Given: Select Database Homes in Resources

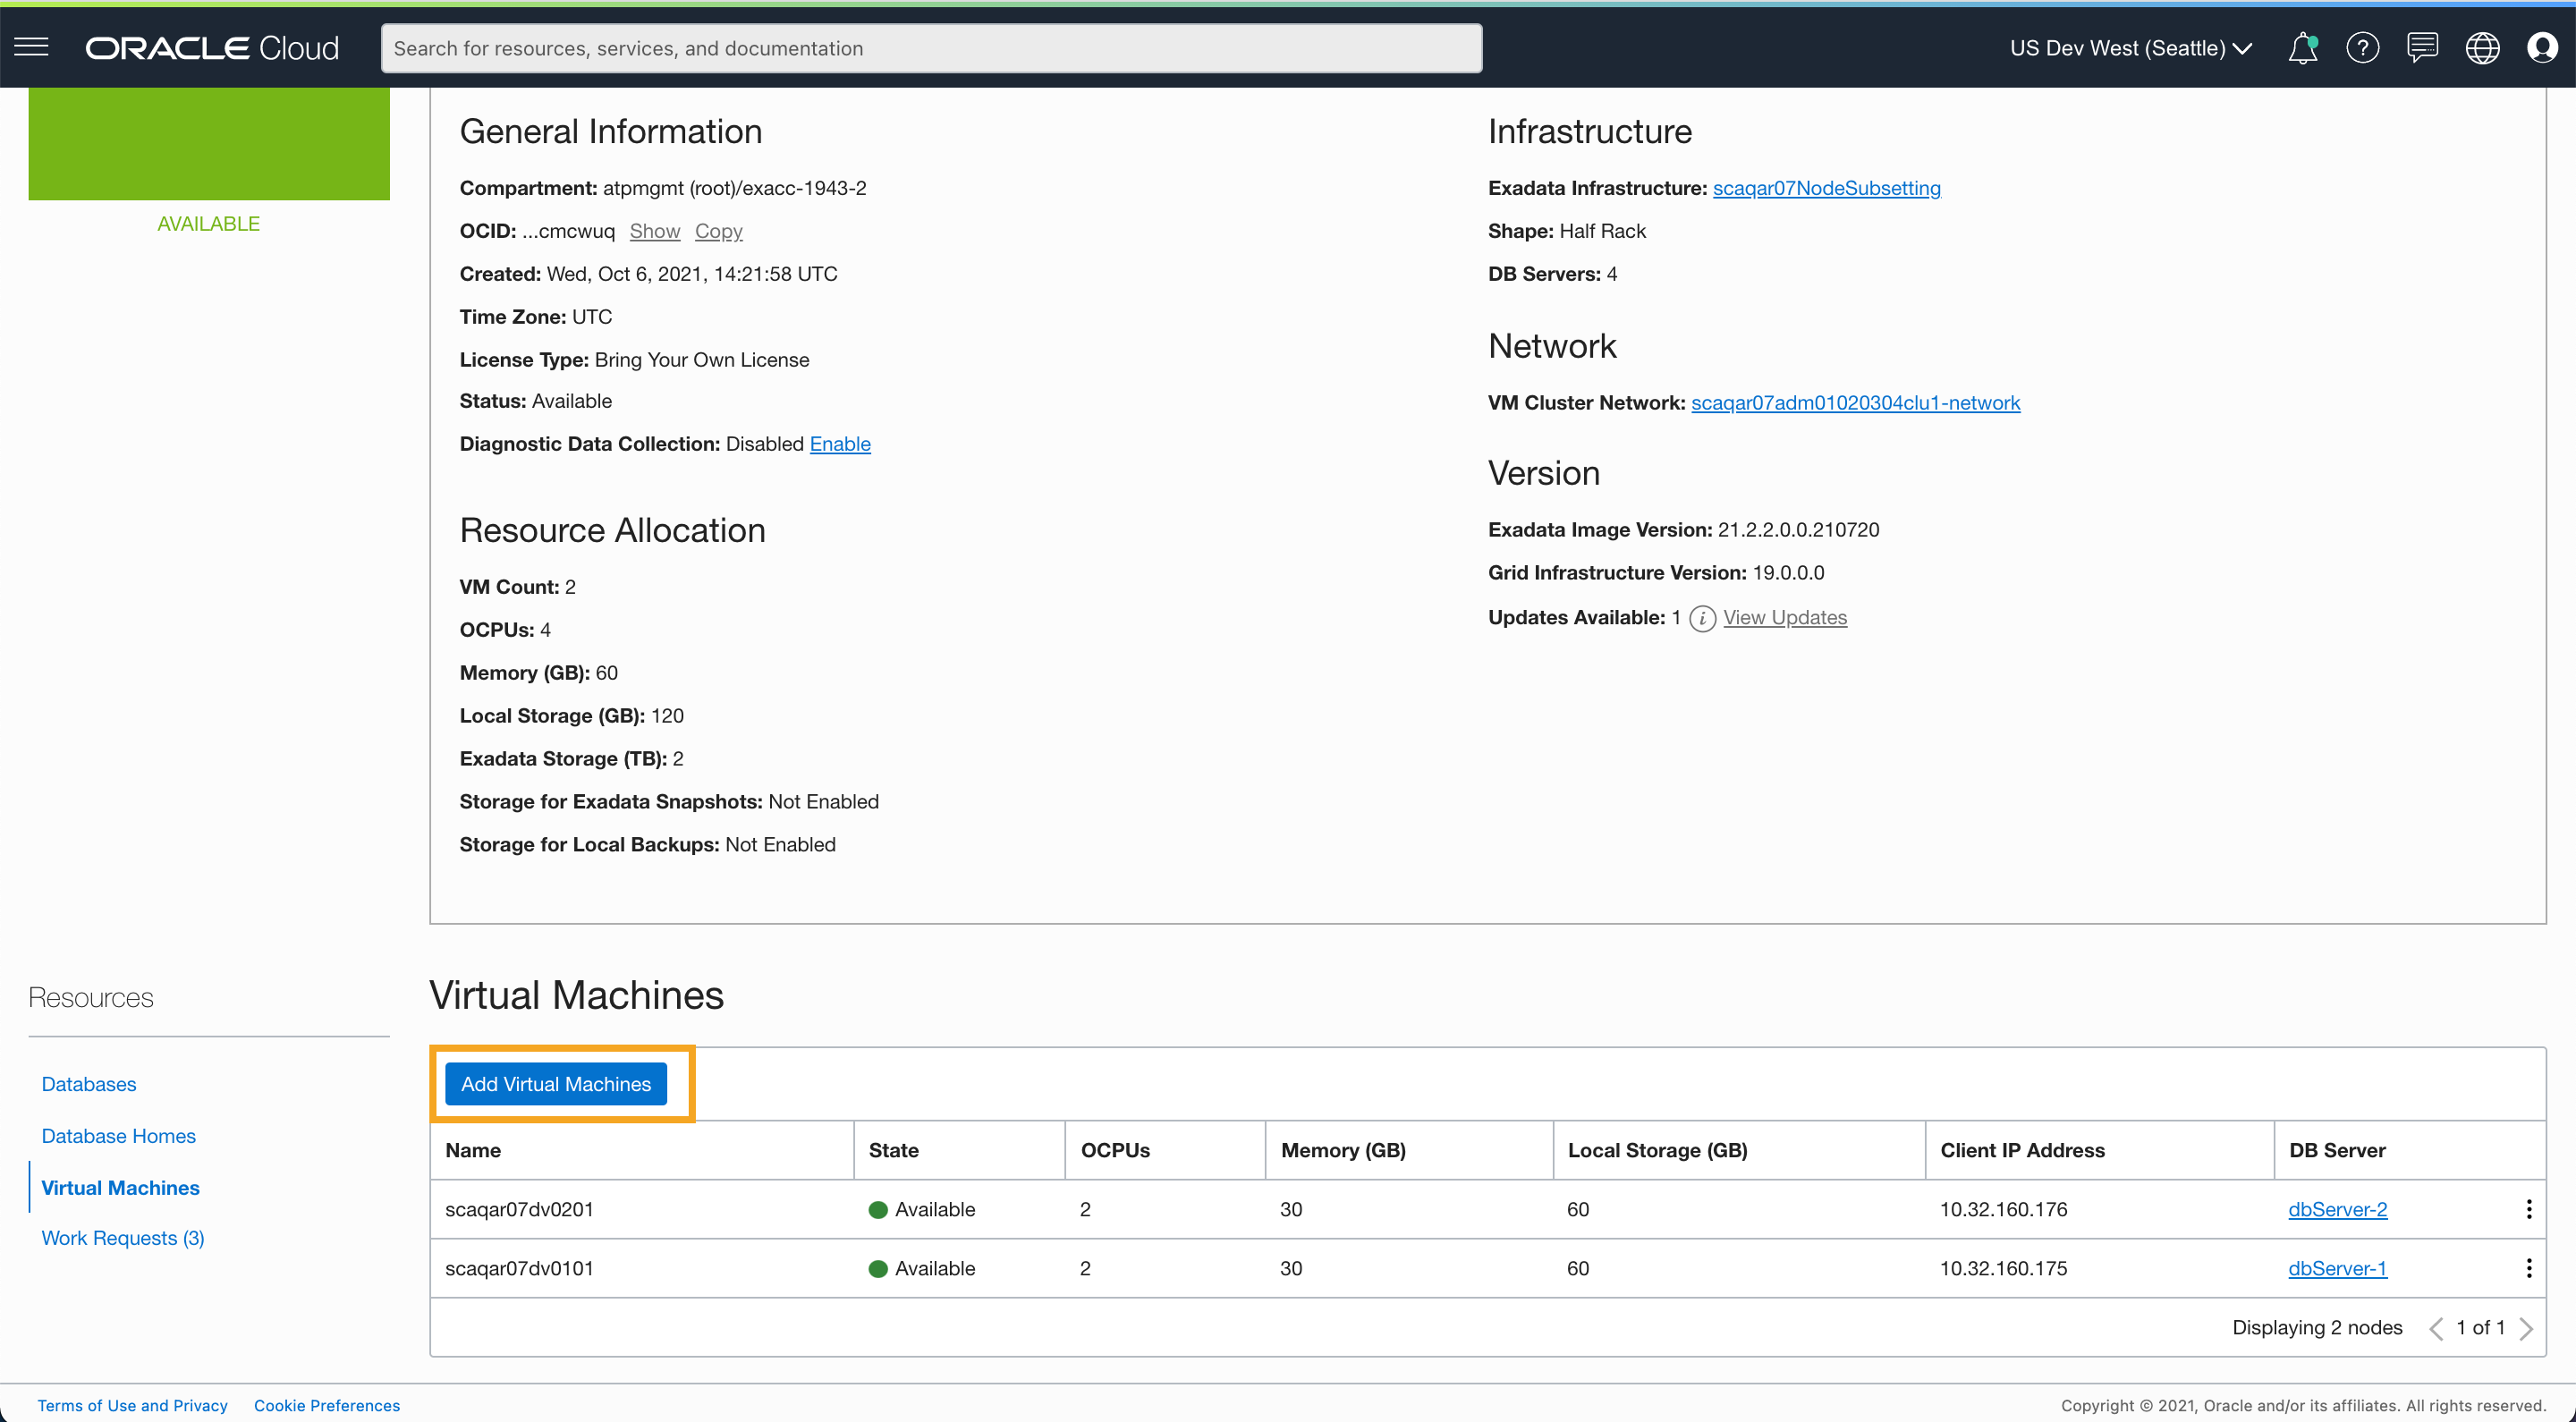Looking at the screenshot, I should click(x=118, y=1136).
